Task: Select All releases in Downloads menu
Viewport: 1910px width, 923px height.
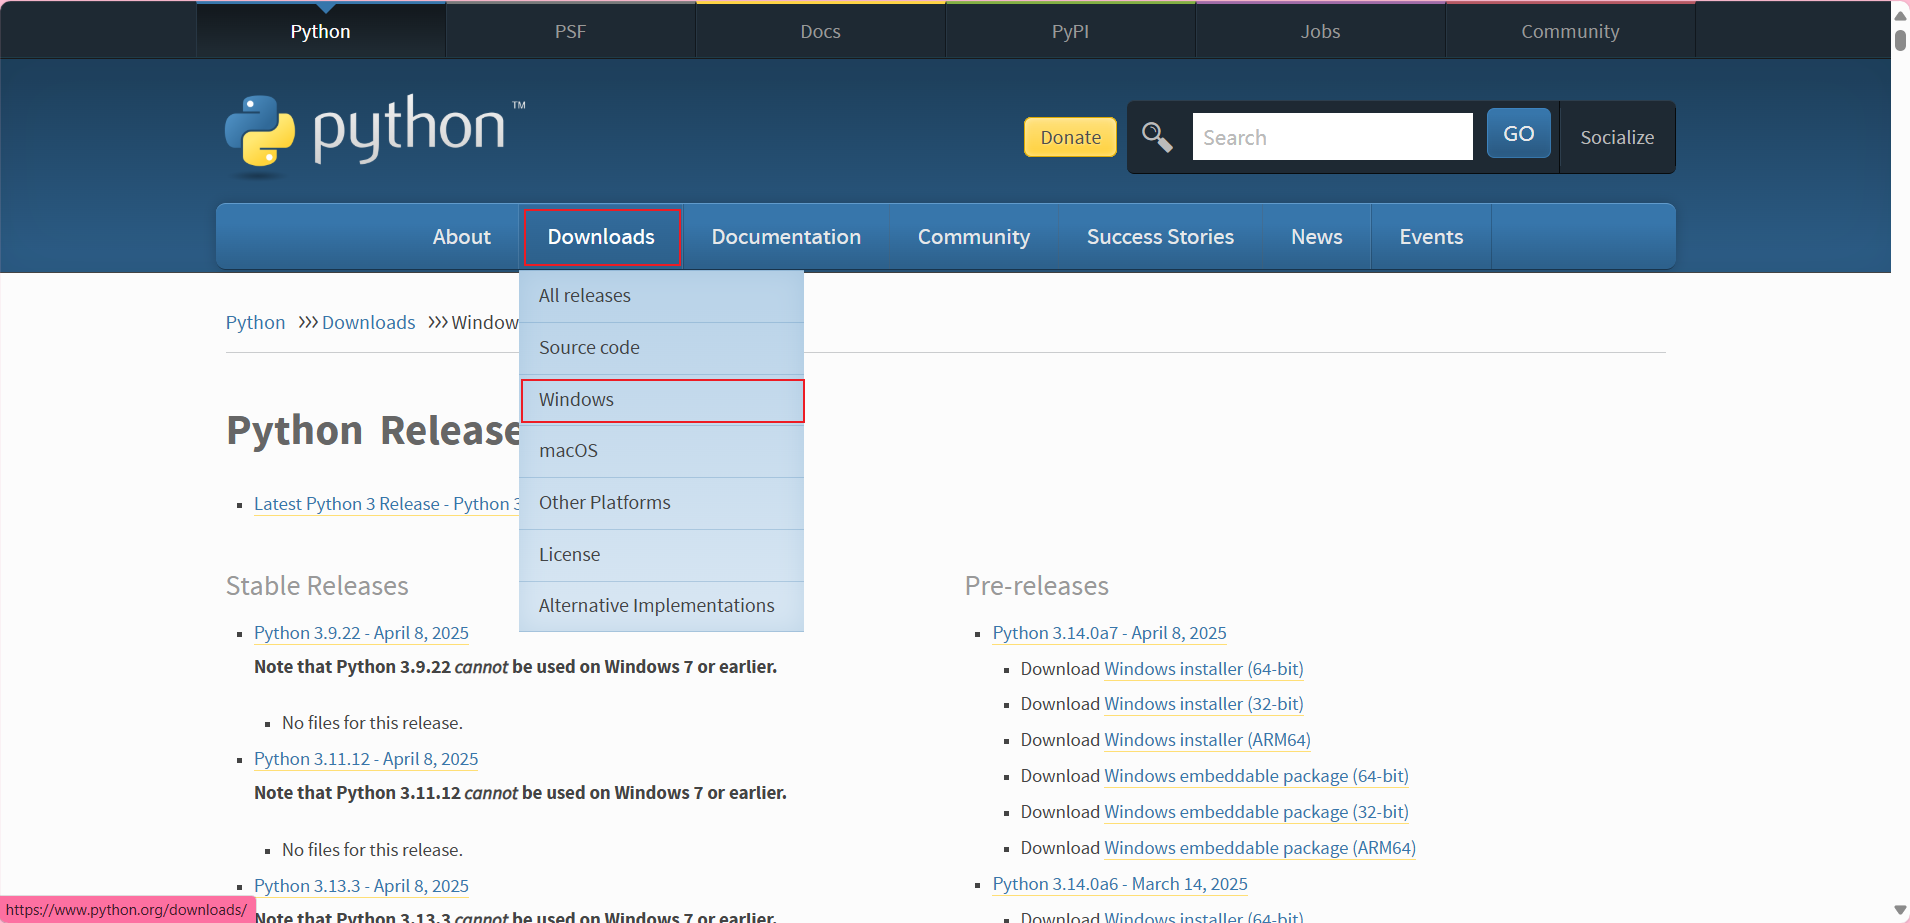Action: click(x=661, y=296)
